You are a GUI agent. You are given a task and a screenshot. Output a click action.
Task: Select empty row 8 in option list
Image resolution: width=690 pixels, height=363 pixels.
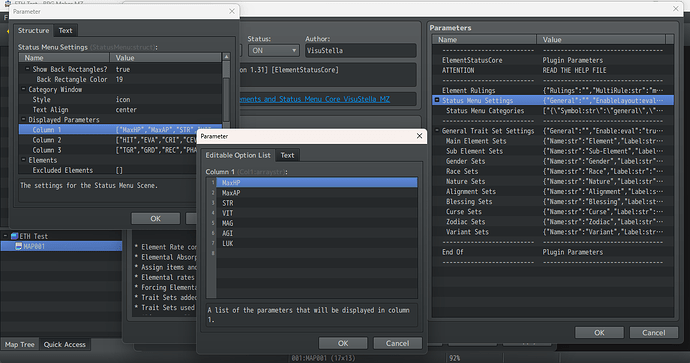tap(316, 253)
